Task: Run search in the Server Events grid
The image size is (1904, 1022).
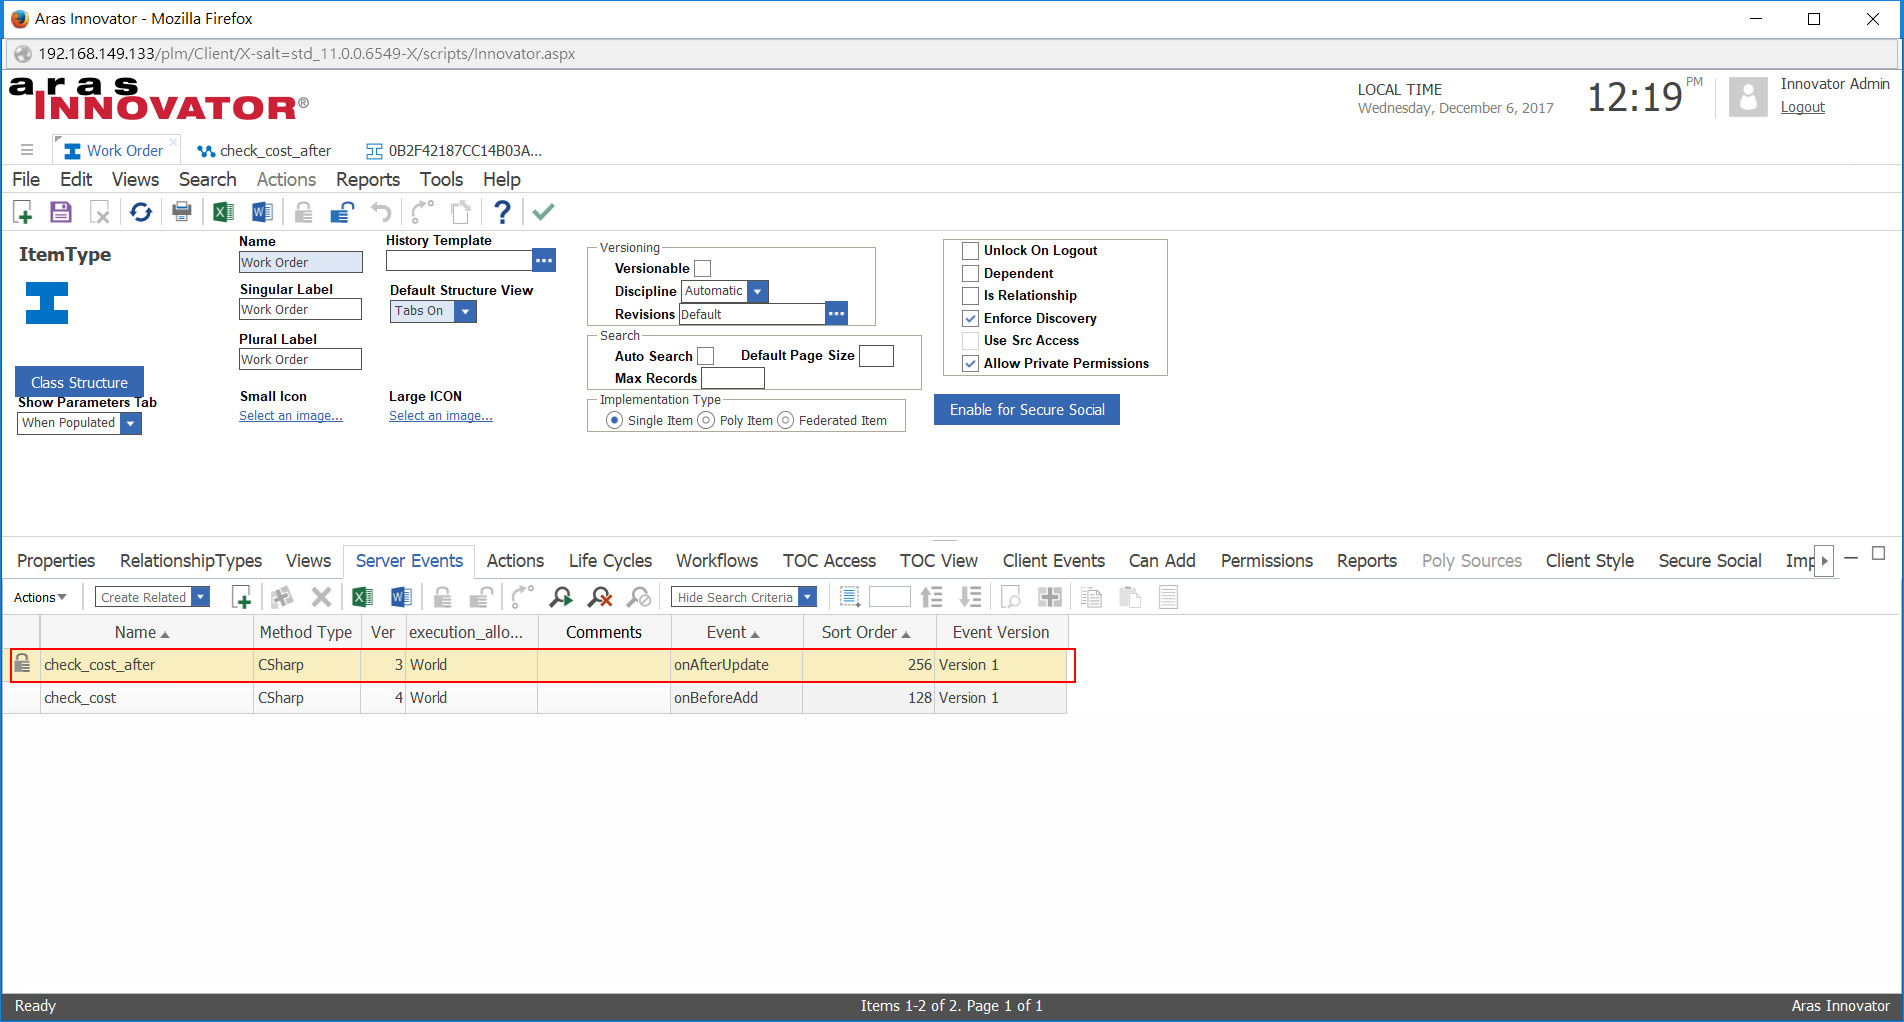Action: pyautogui.click(x=561, y=597)
